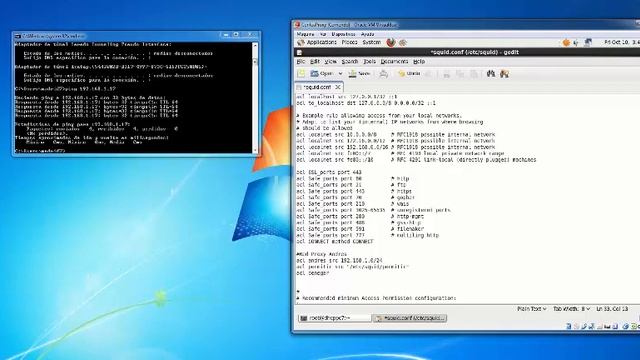This screenshot has height=360, width=640.
Task: Minimize the command prompt window
Action: point(226,35)
